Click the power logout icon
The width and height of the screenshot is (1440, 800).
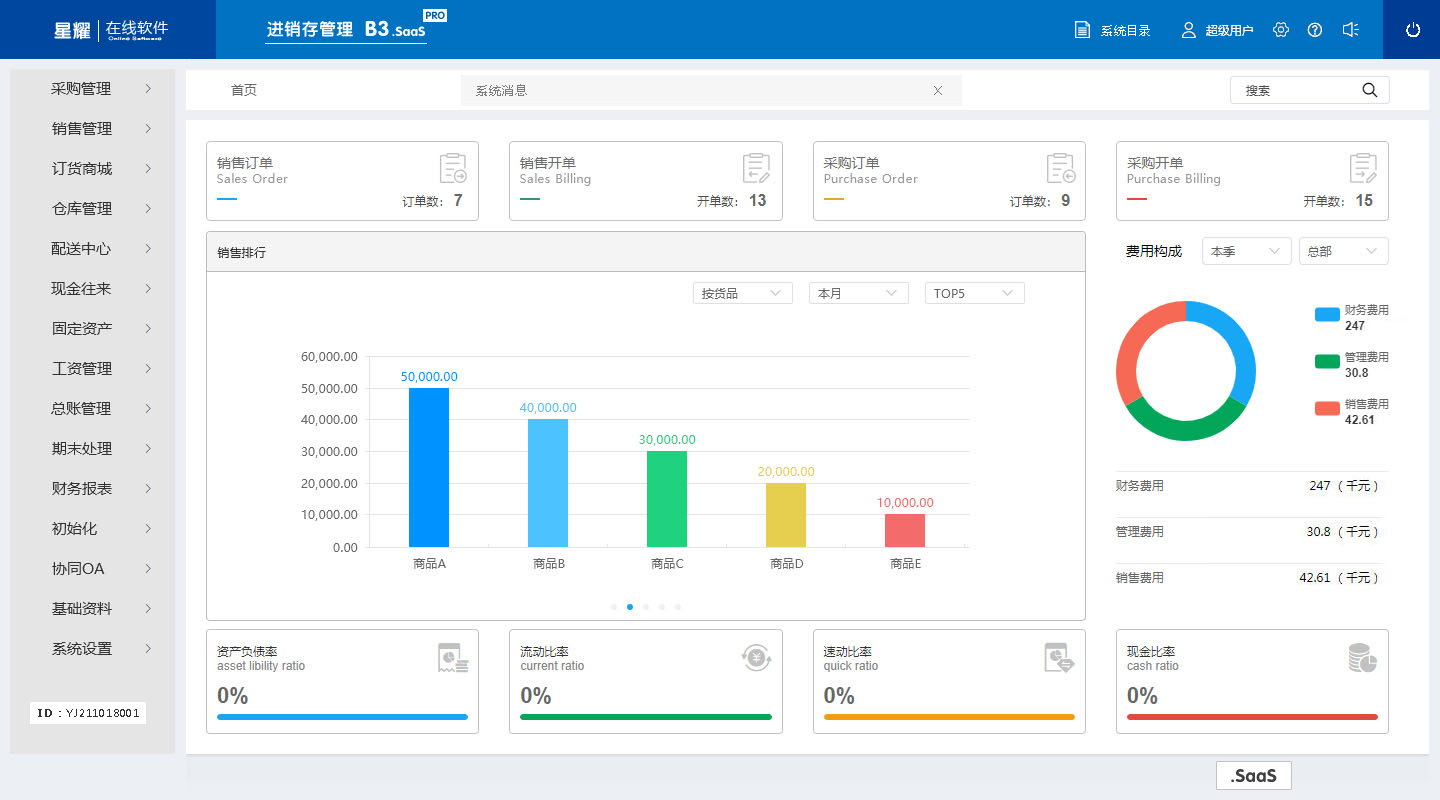[x=1412, y=30]
